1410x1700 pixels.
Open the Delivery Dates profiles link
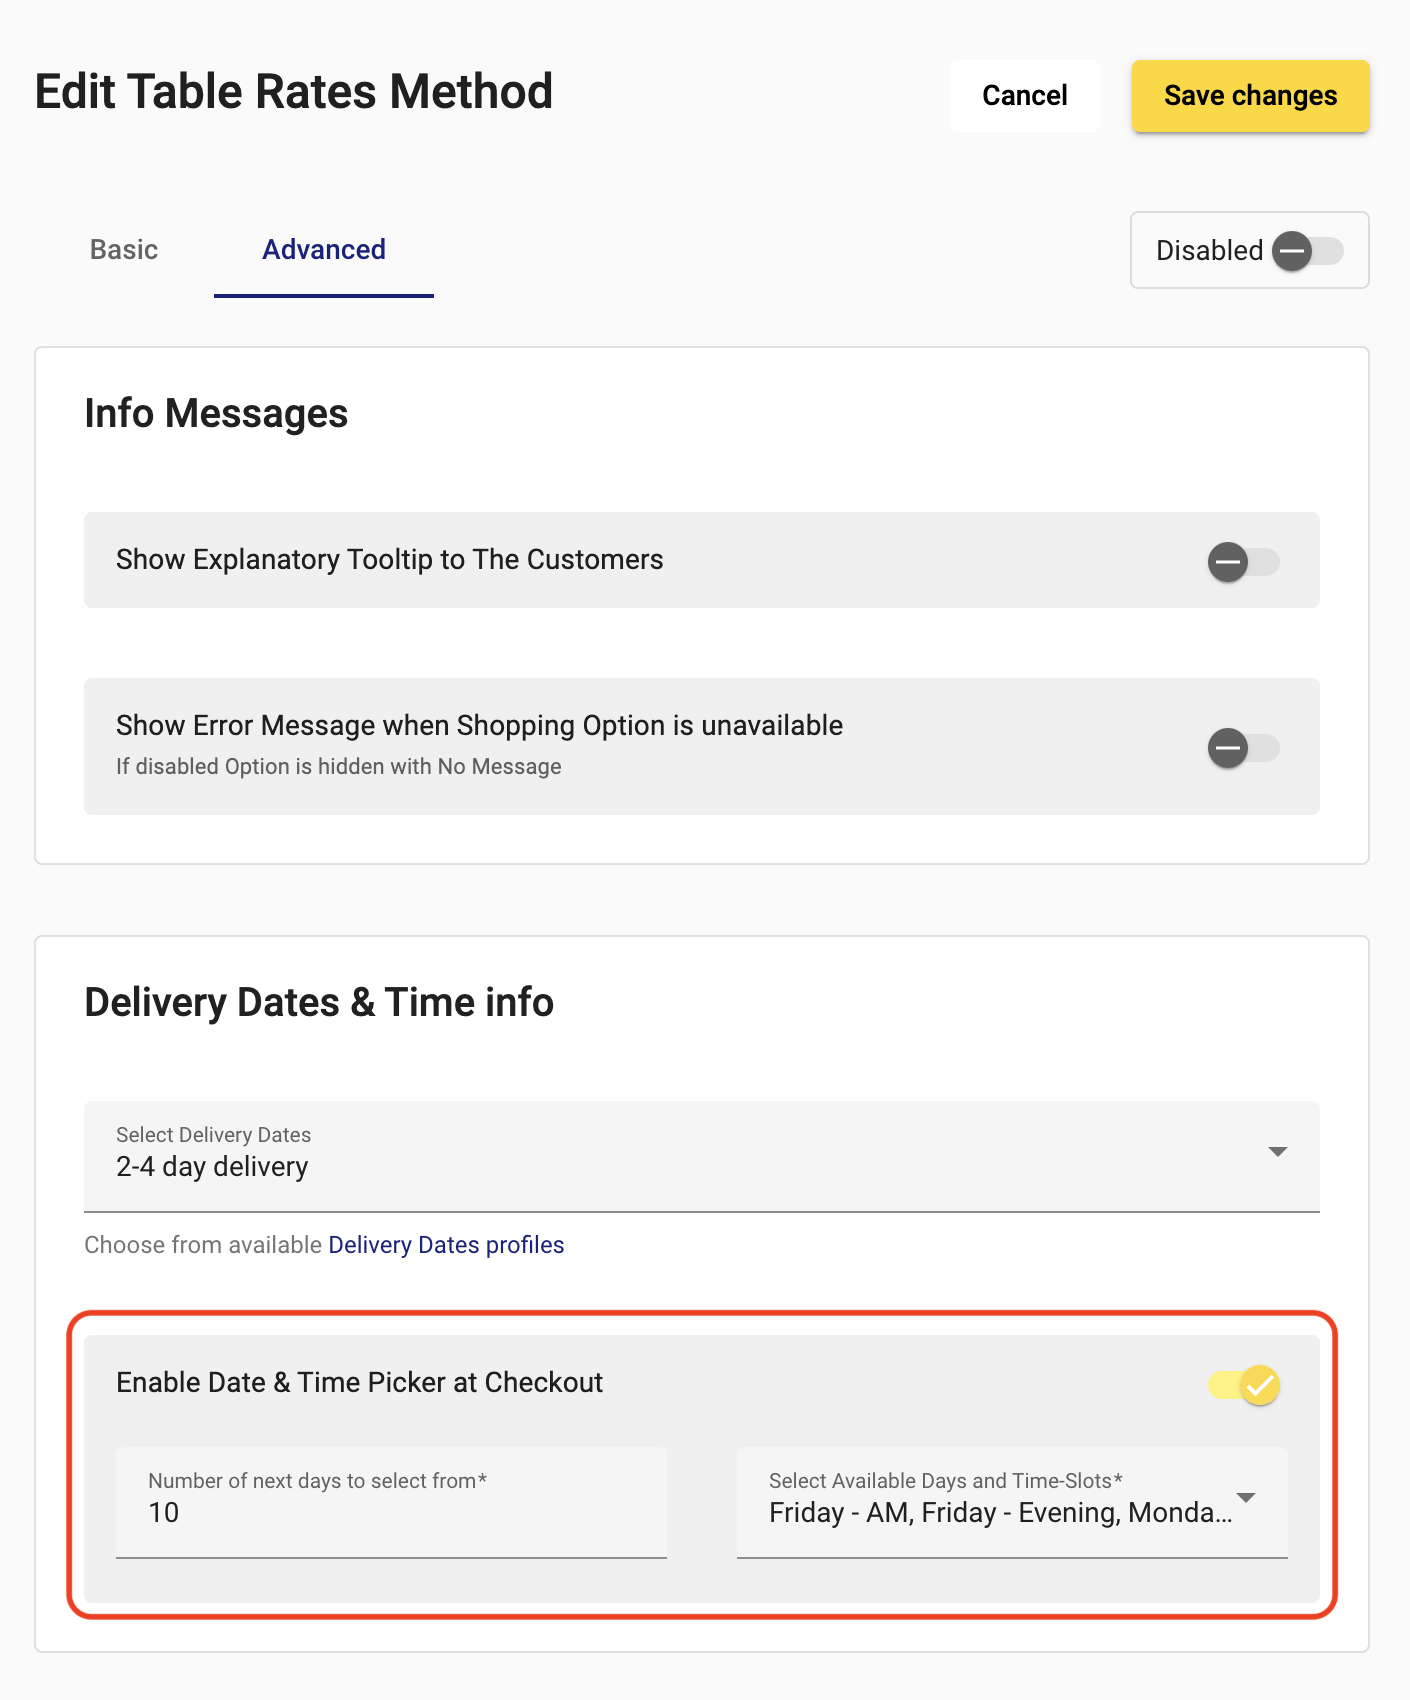tap(445, 1245)
